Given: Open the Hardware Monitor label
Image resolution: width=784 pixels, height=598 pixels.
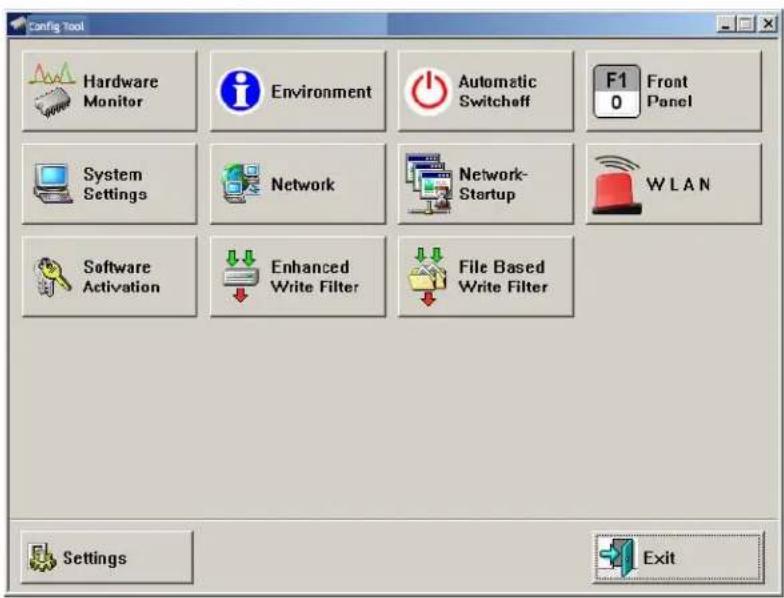Looking at the screenshot, I should tap(120, 91).
